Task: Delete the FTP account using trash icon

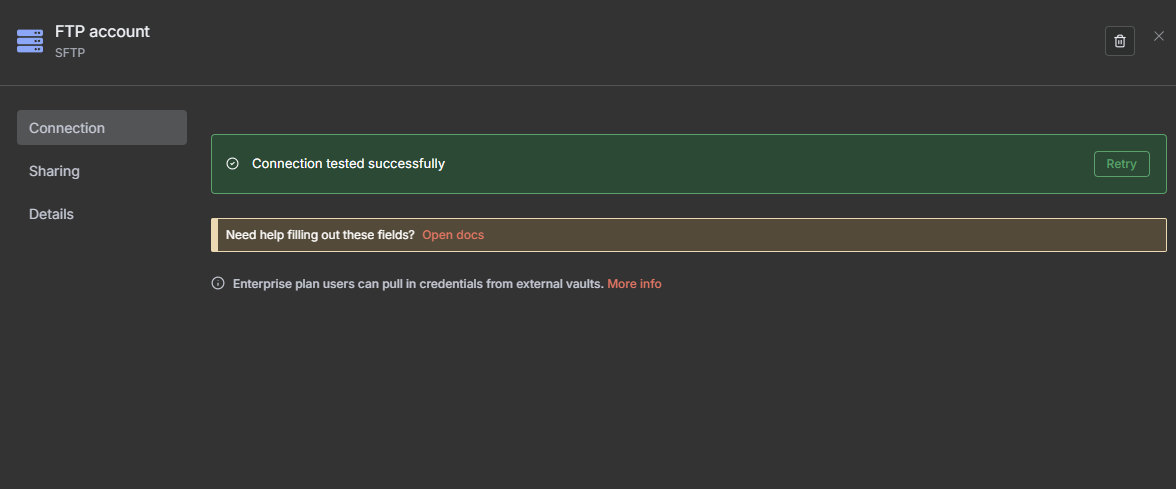Action: coord(1120,41)
